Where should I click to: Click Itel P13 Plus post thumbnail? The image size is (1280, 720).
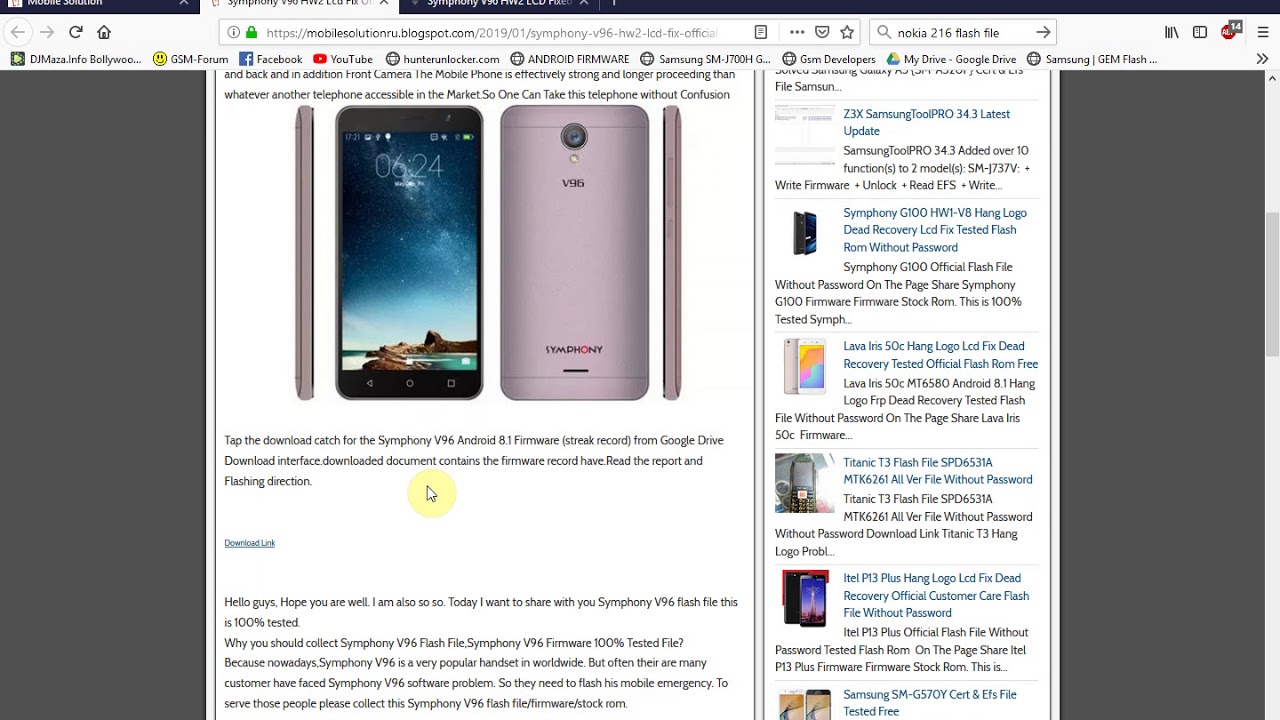pyautogui.click(x=805, y=598)
